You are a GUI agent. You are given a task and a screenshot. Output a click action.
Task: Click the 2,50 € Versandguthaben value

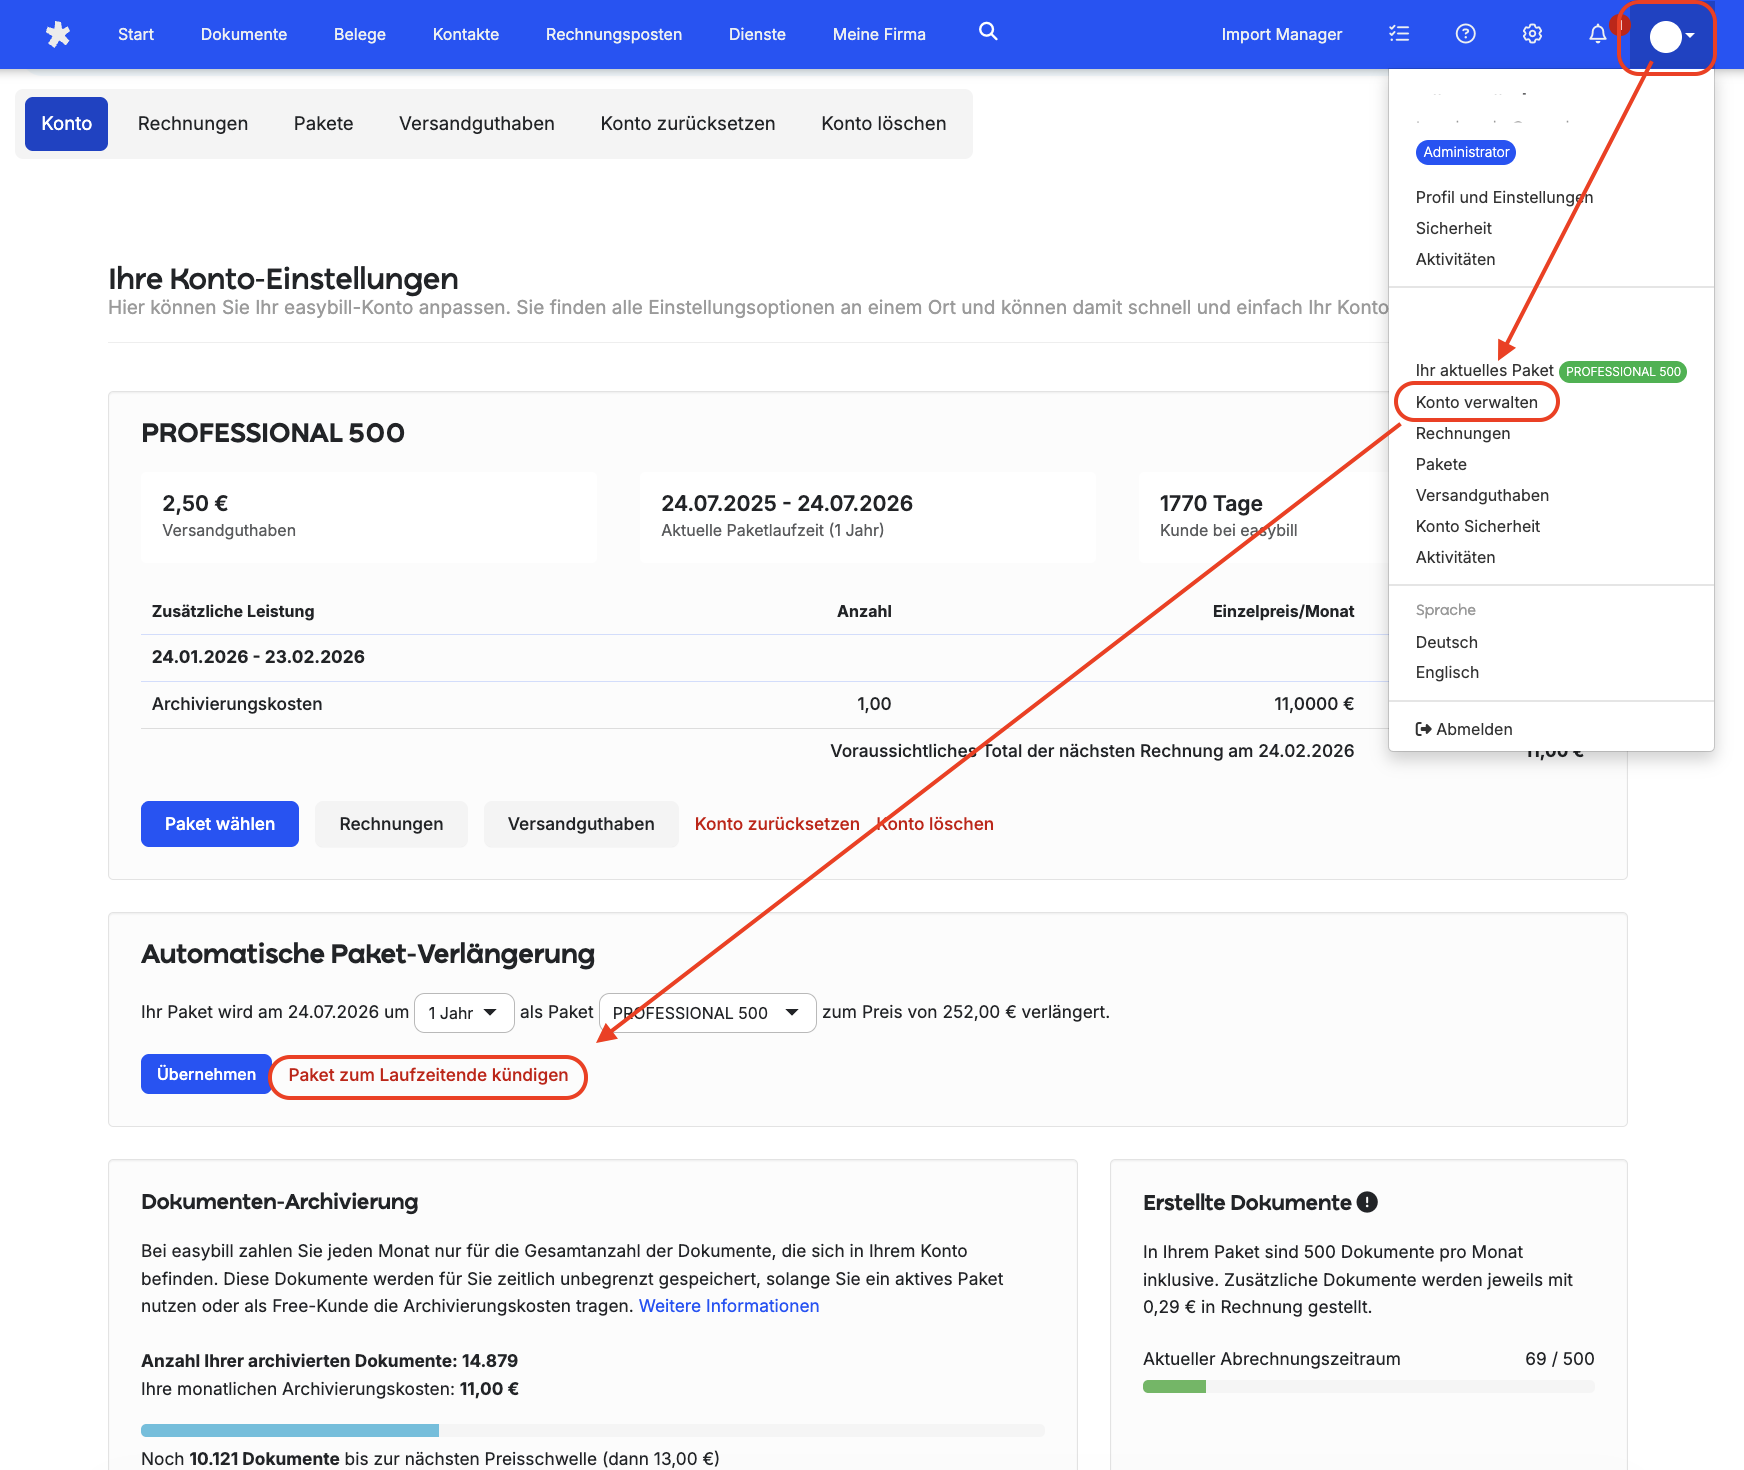tap(195, 503)
